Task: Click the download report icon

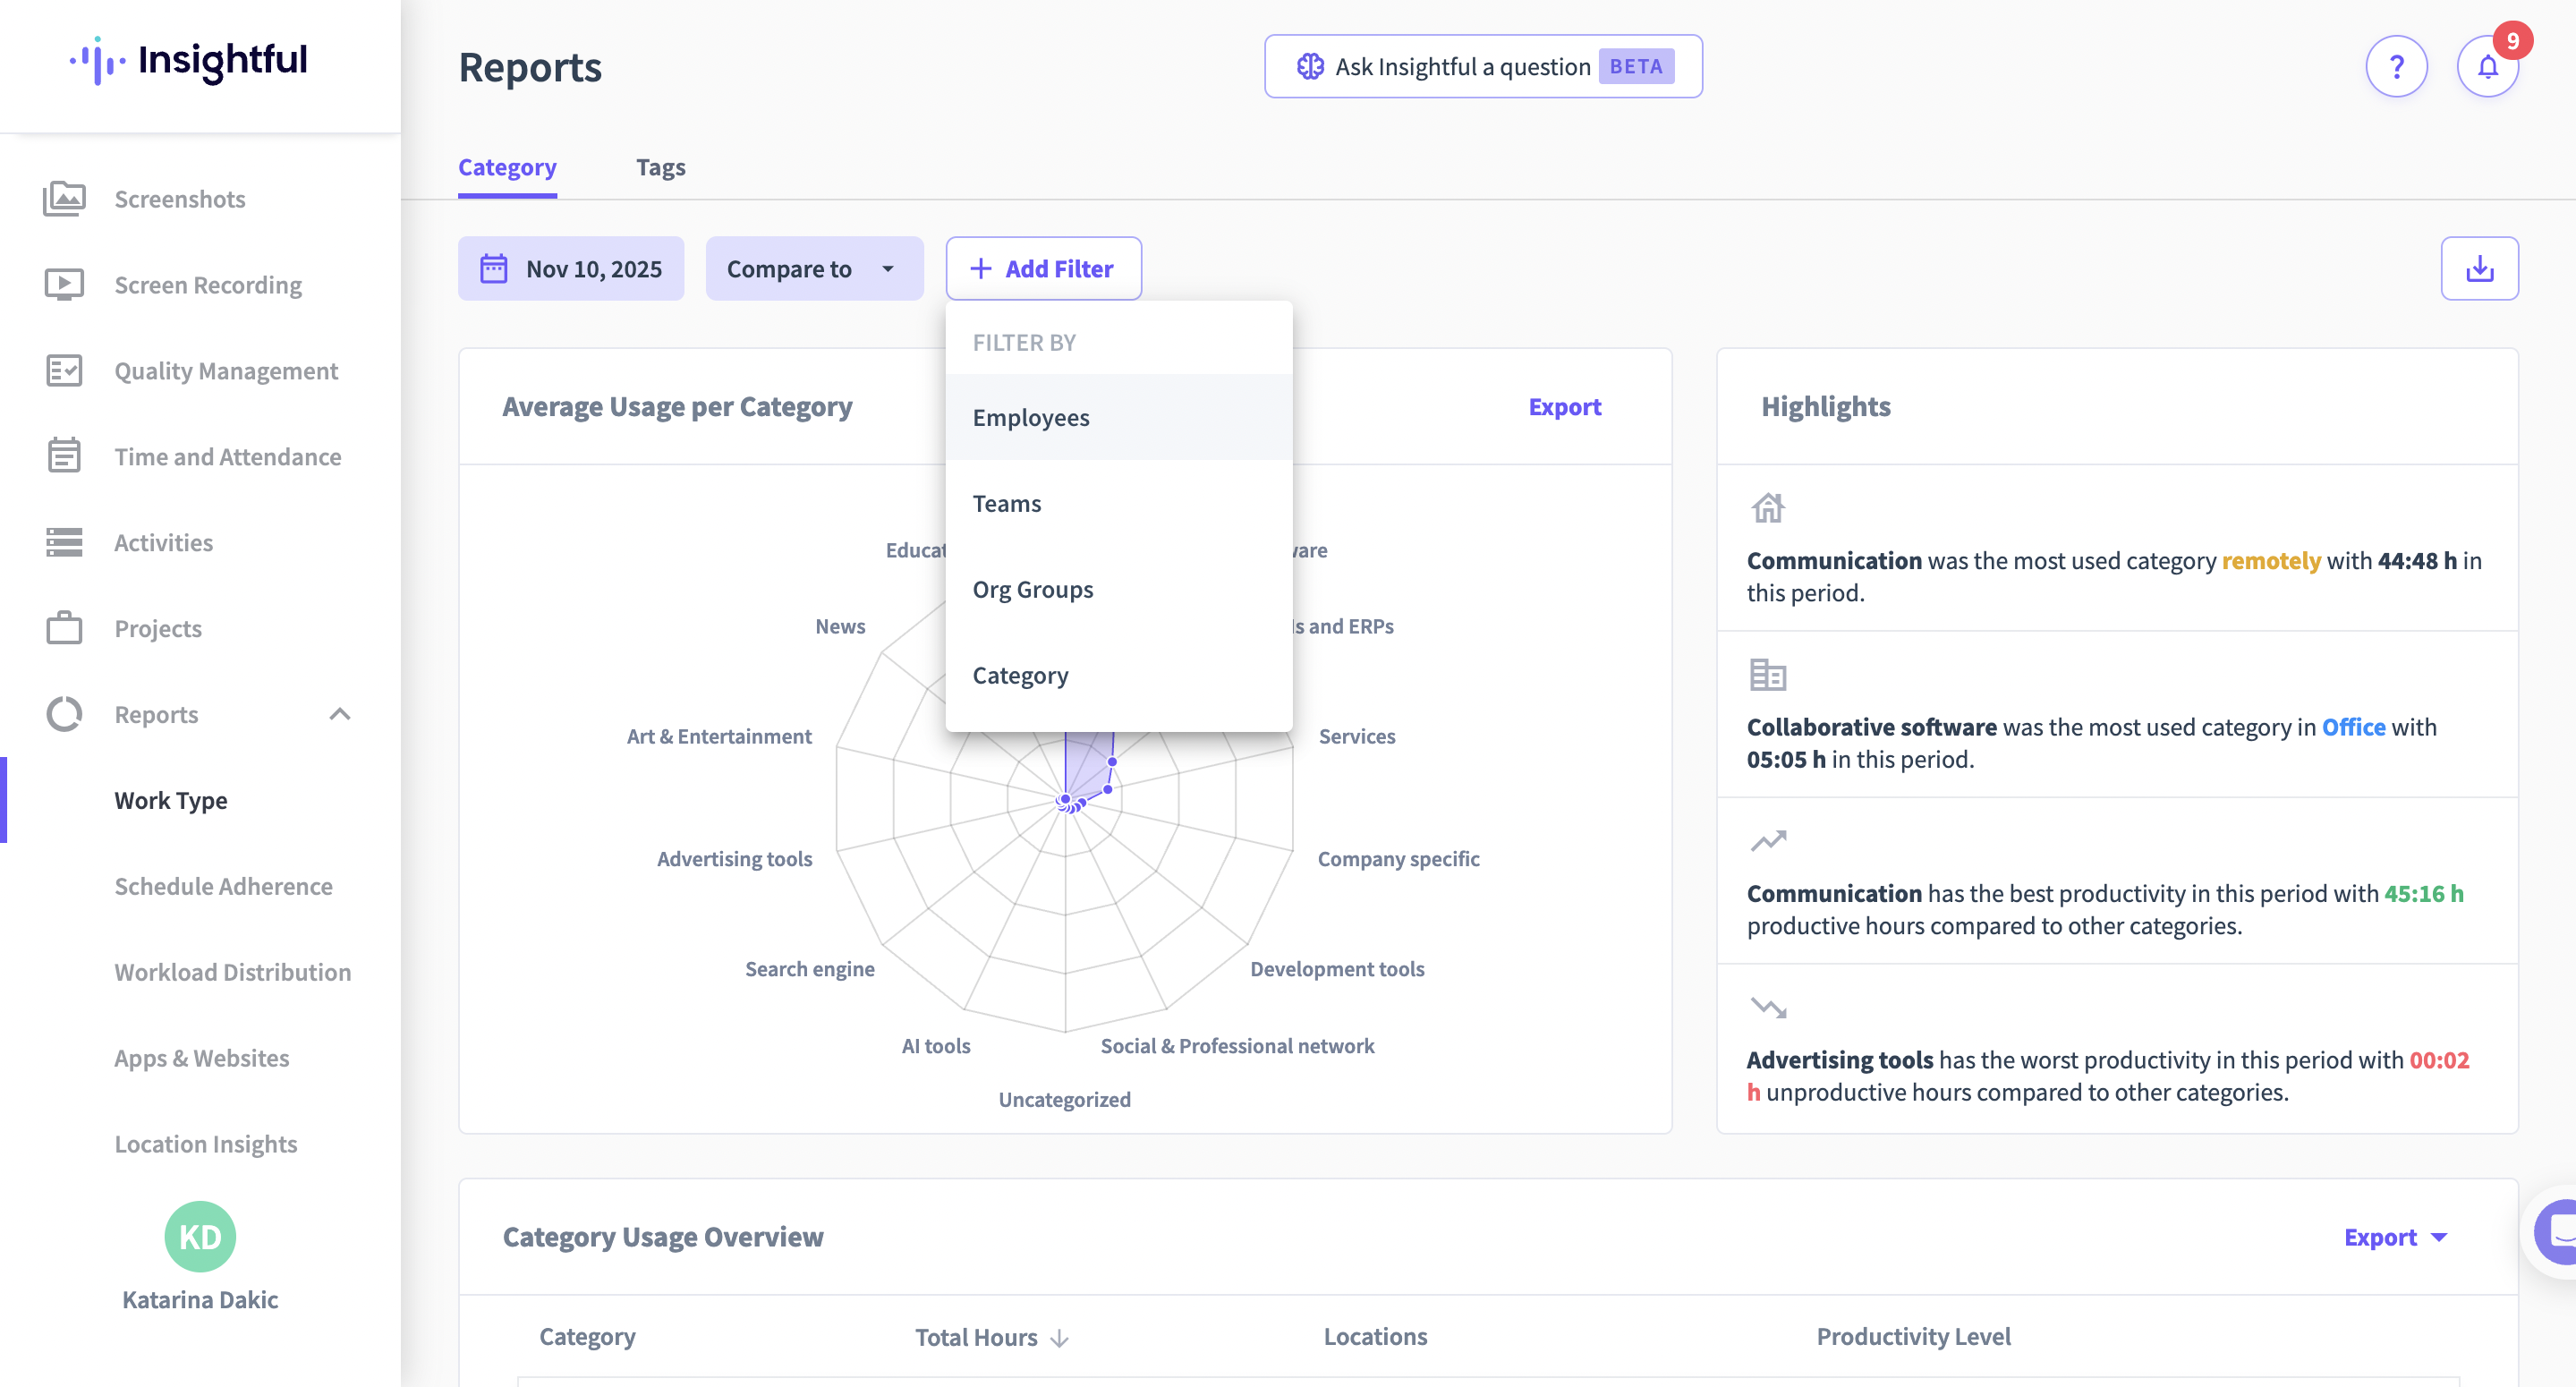Action: click(2479, 268)
